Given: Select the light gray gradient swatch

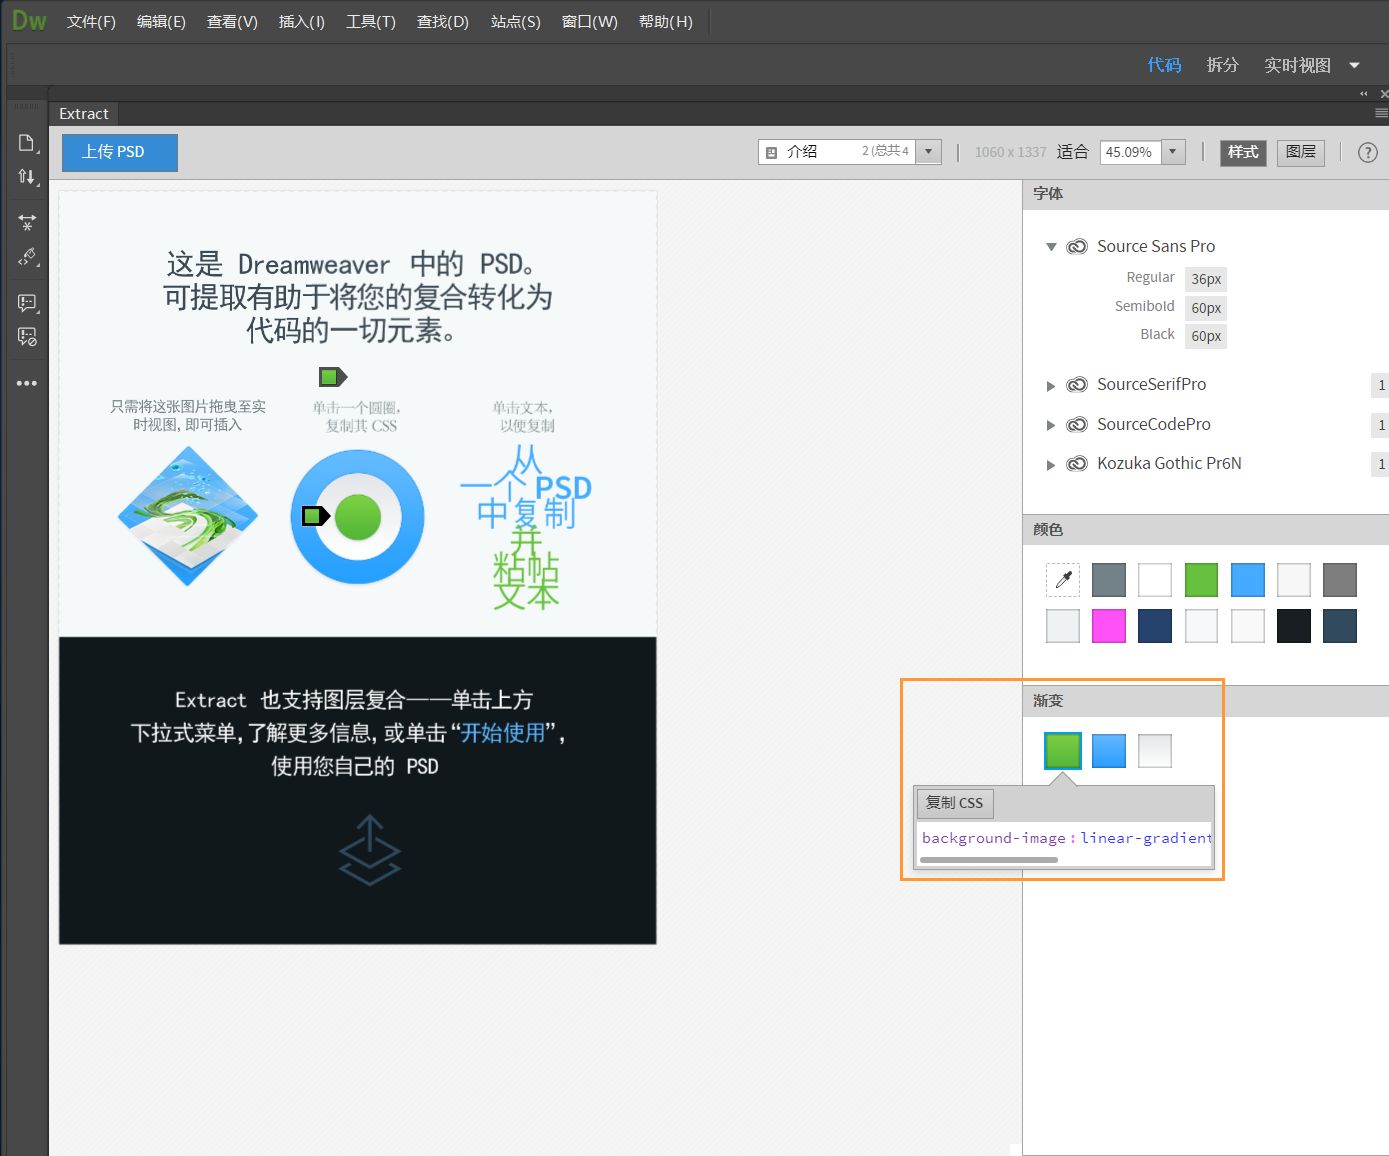Looking at the screenshot, I should pos(1155,751).
